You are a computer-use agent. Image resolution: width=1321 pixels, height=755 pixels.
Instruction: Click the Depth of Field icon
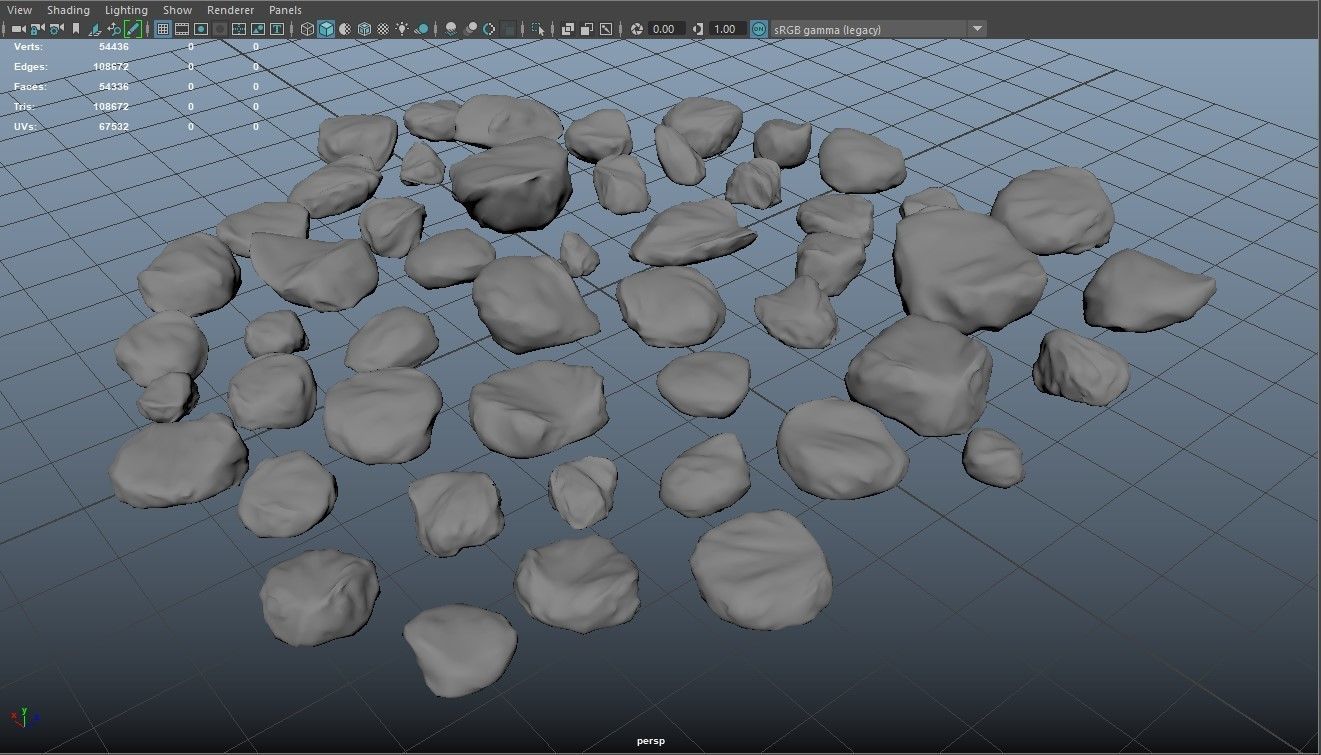[x=508, y=29]
